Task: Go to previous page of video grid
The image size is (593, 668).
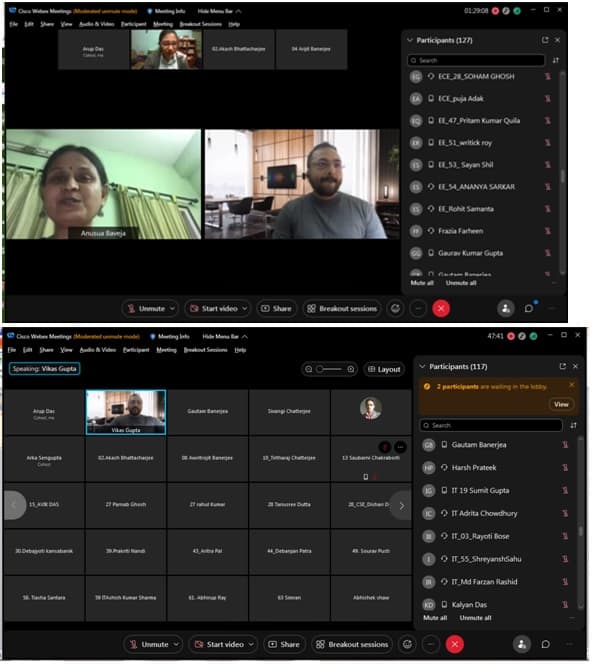Action: [14, 505]
